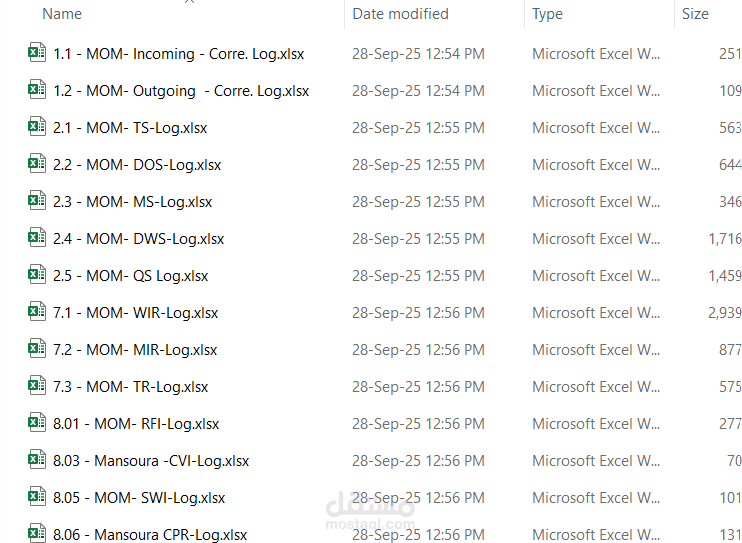
Task: Click the icon of 7.2 - MOM- MIR-Log.xlsx
Action: tap(37, 348)
